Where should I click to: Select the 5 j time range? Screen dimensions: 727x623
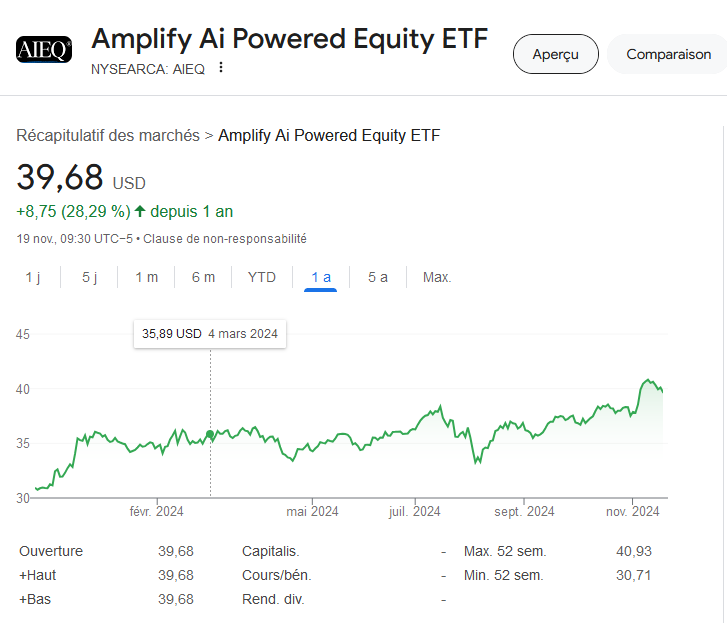[89, 277]
